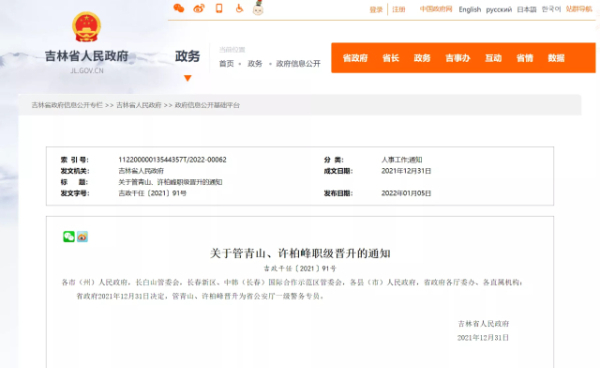Open the Weibo icon in top bar
This screenshot has width=600, height=368.
tap(199, 8)
